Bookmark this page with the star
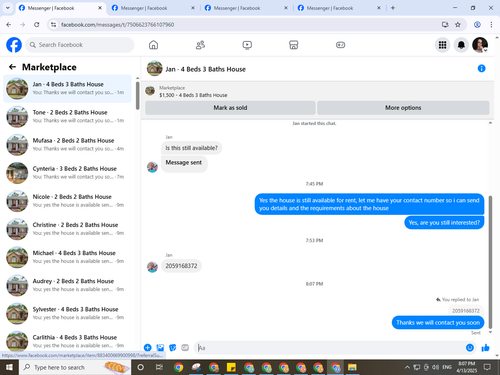The width and height of the screenshot is (500, 375). coord(458,24)
